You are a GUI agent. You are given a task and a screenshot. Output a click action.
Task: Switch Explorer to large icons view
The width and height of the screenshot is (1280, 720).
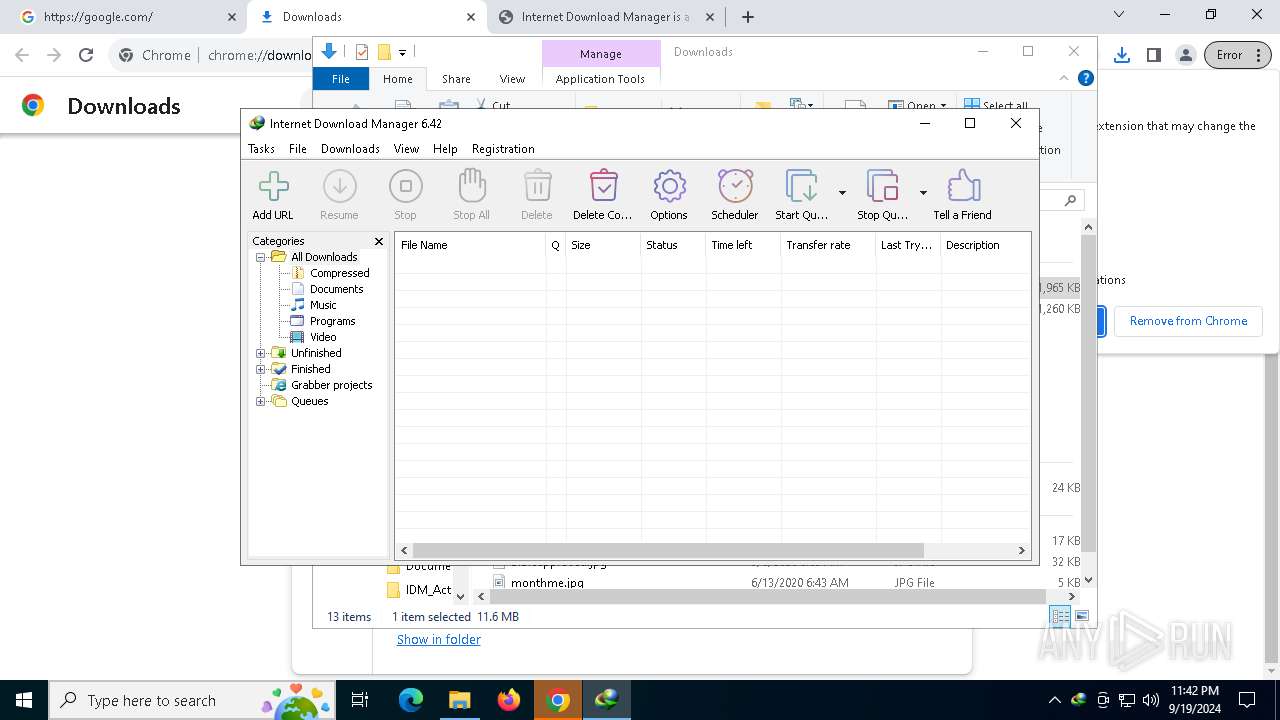click(x=1081, y=617)
